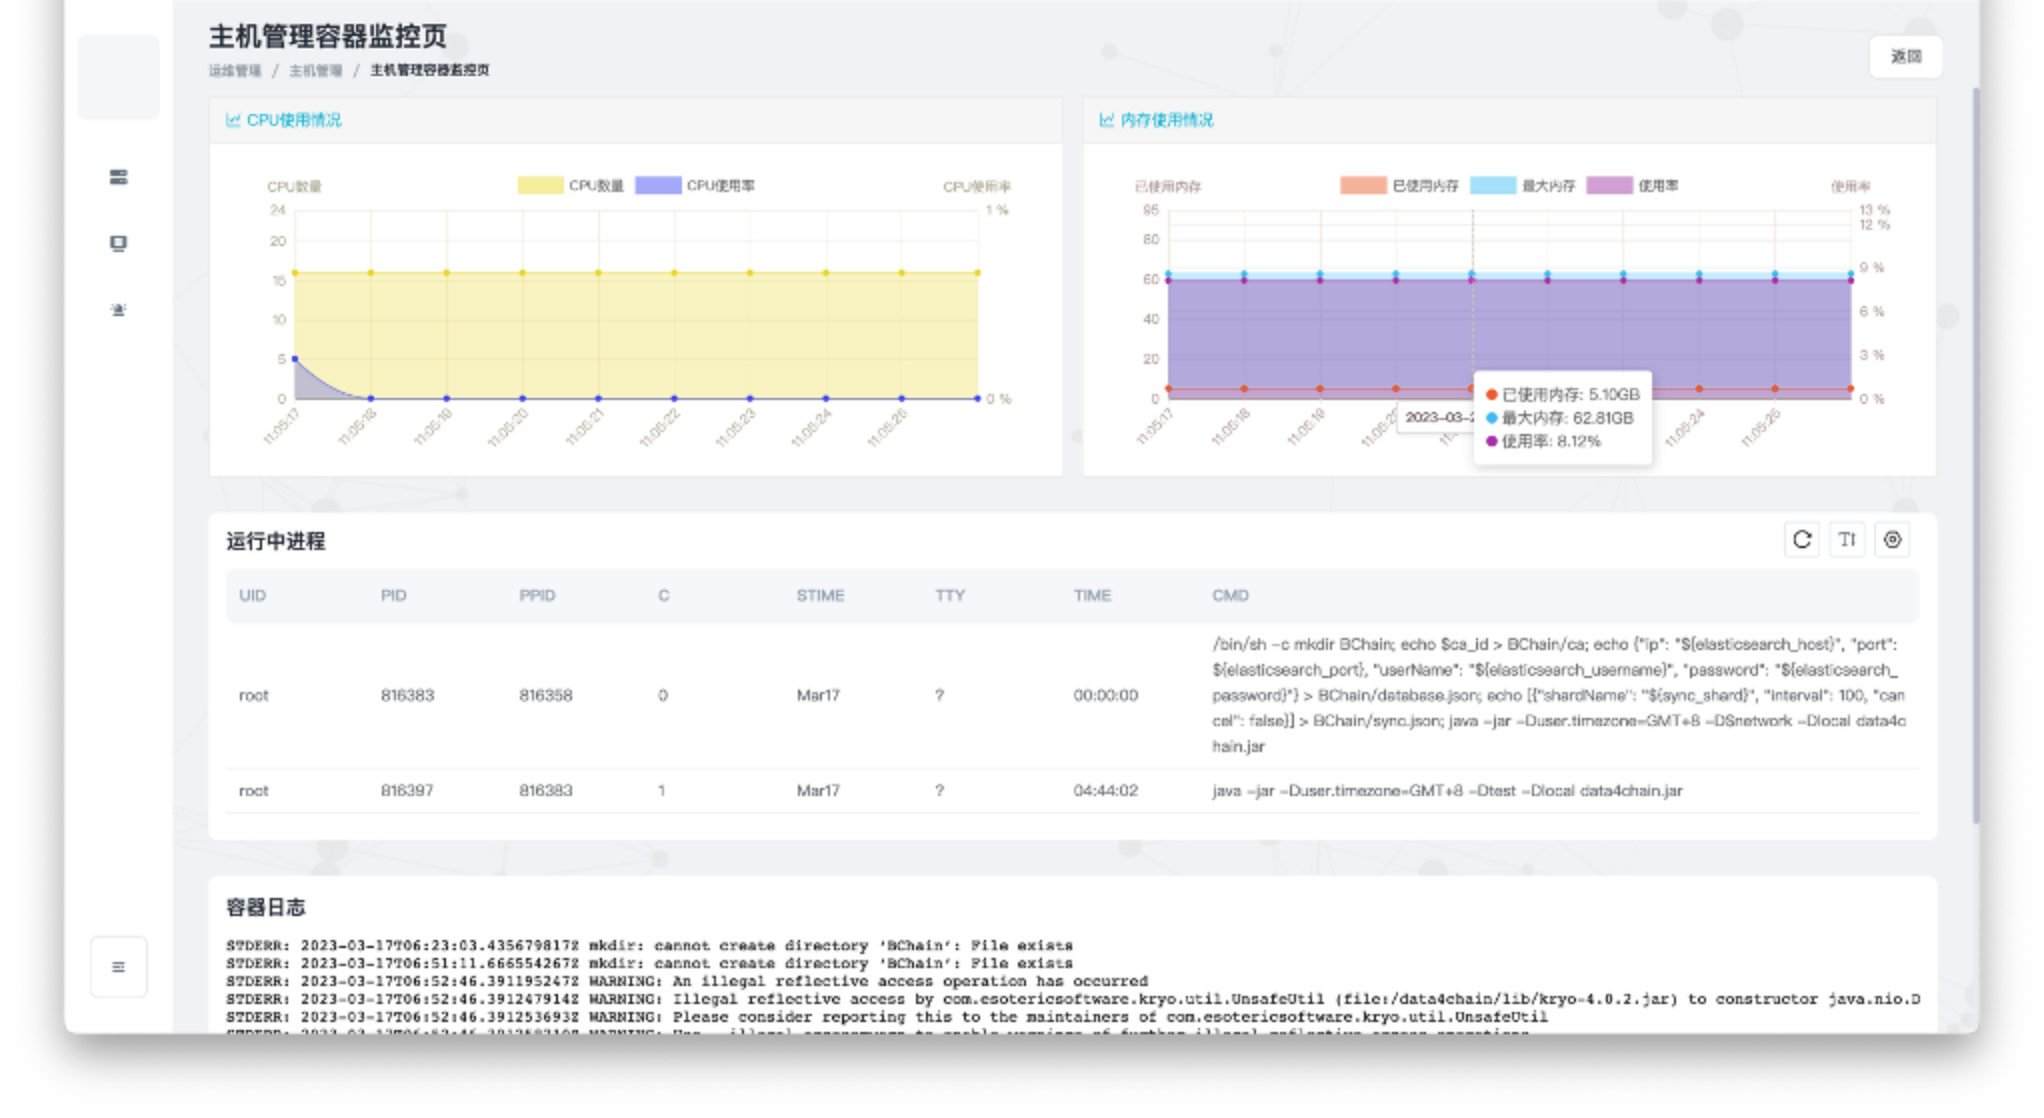Refresh the running processes table
2044x1118 pixels.
pyautogui.click(x=1802, y=540)
